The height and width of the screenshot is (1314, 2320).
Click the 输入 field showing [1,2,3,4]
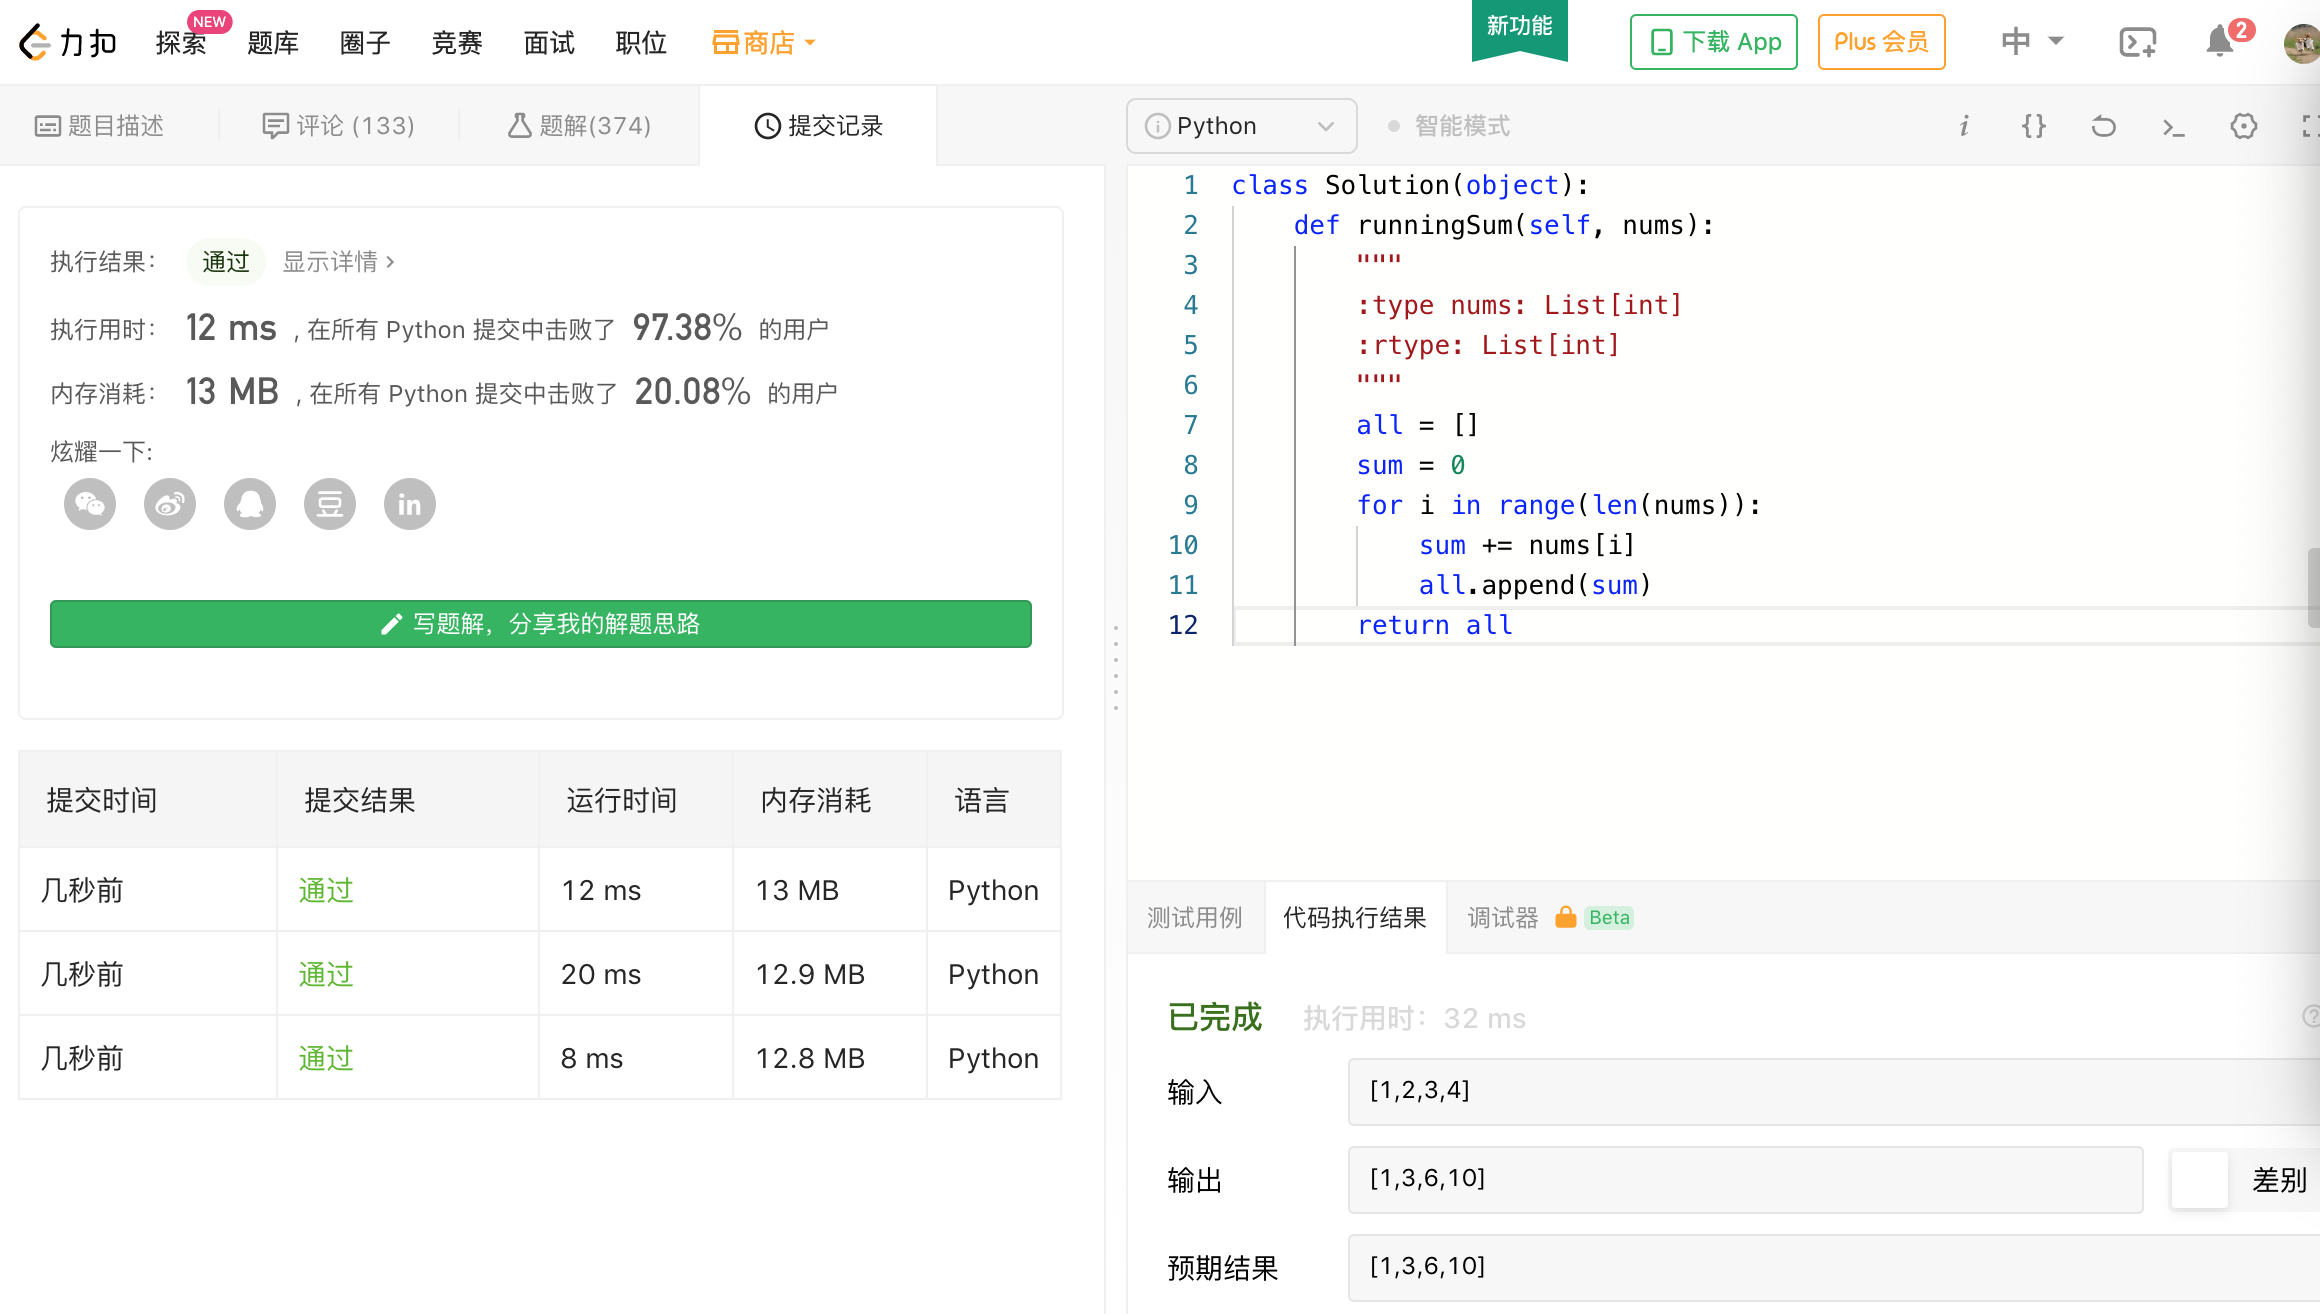[x=1834, y=1092]
